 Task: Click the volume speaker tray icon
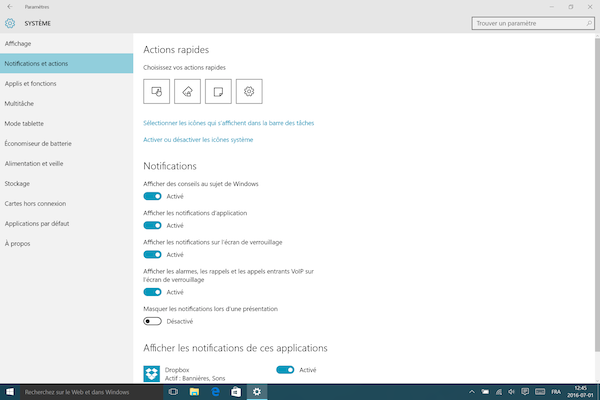coord(512,392)
